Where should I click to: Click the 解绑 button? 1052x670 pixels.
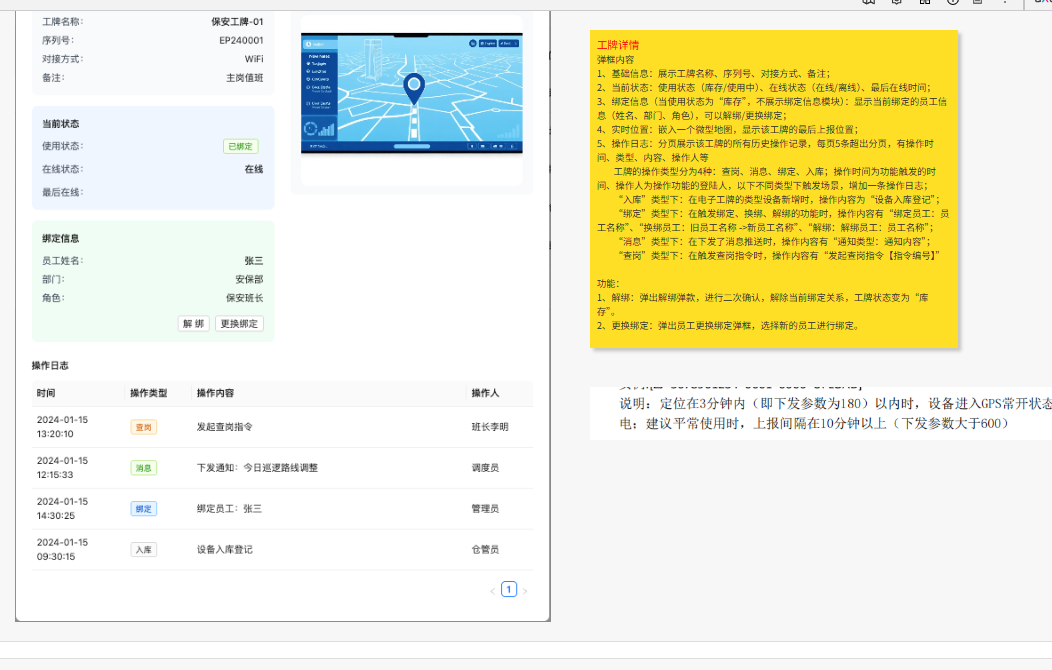(x=193, y=323)
